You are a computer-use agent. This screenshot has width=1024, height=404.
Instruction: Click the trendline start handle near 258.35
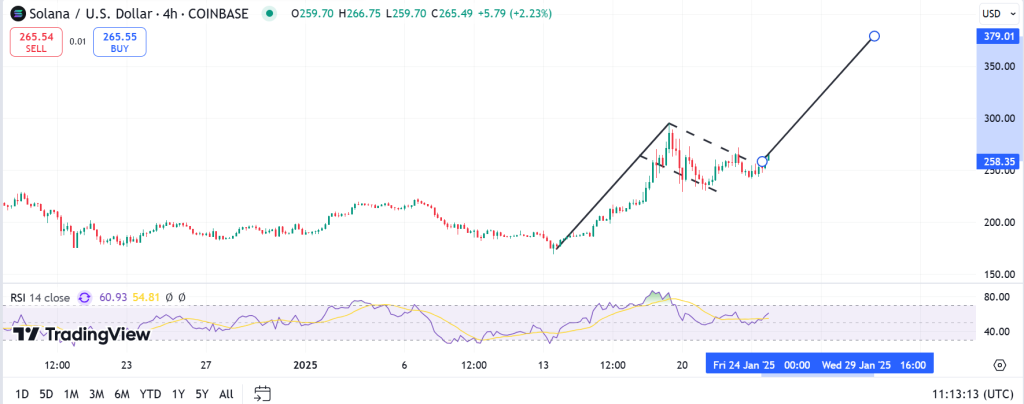(763, 161)
